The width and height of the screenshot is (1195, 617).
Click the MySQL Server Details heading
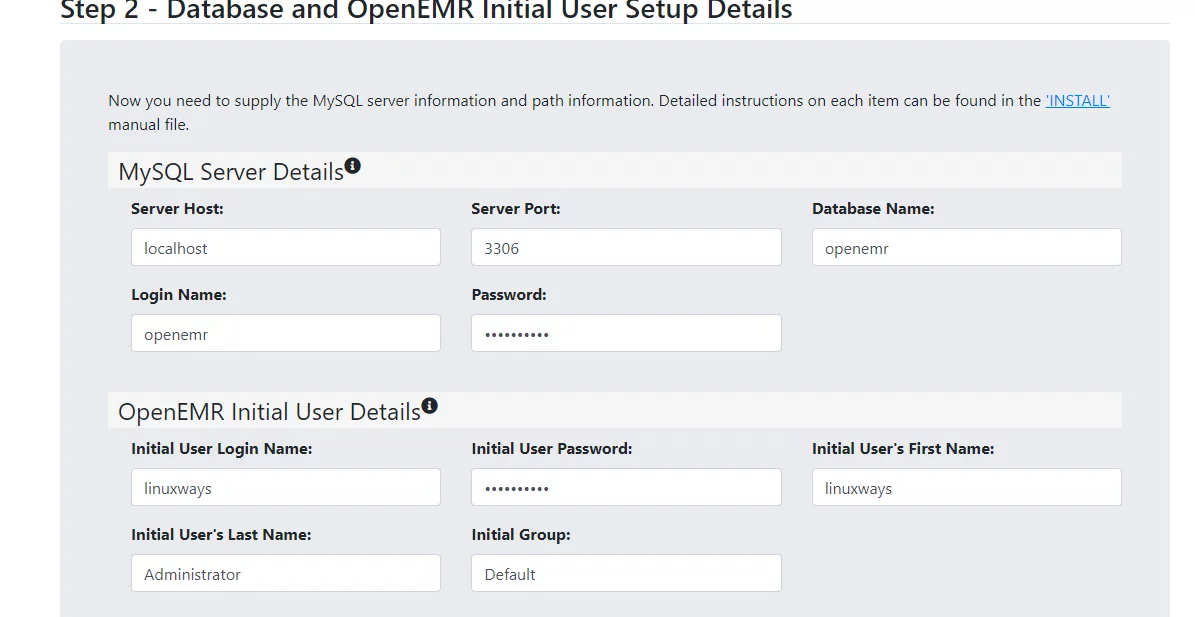[231, 172]
